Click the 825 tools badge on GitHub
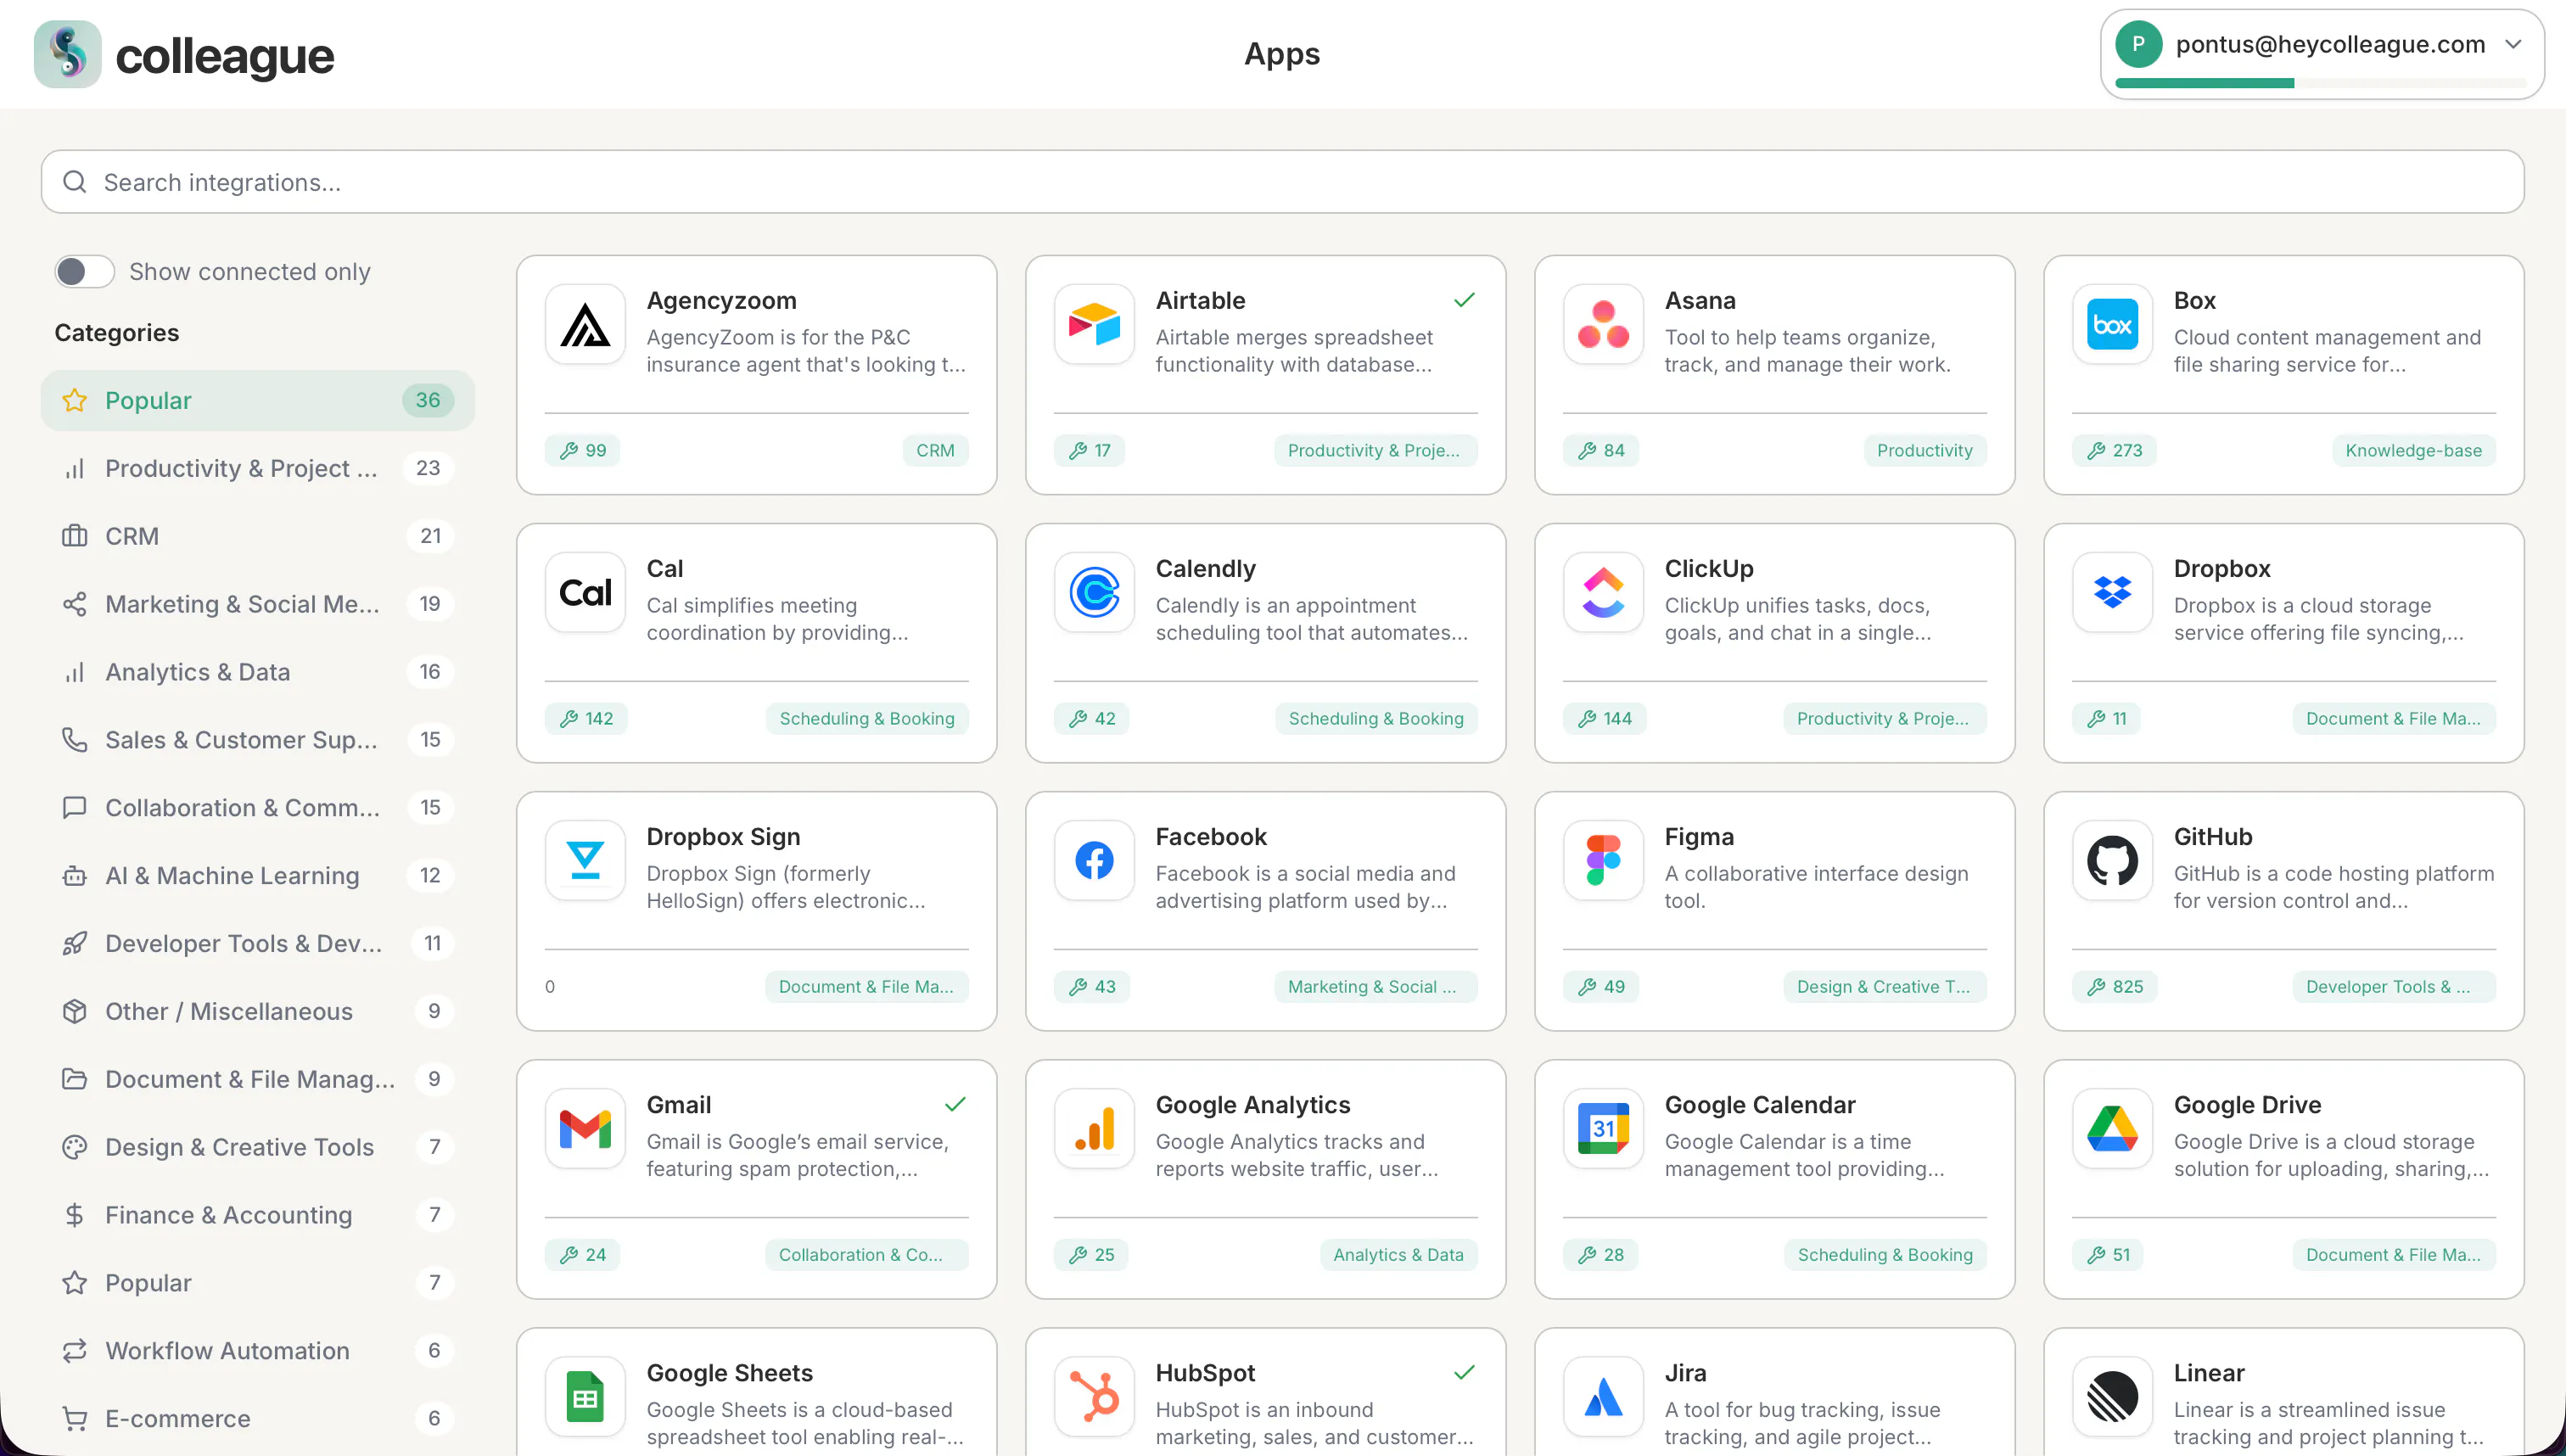 tap(2114, 986)
